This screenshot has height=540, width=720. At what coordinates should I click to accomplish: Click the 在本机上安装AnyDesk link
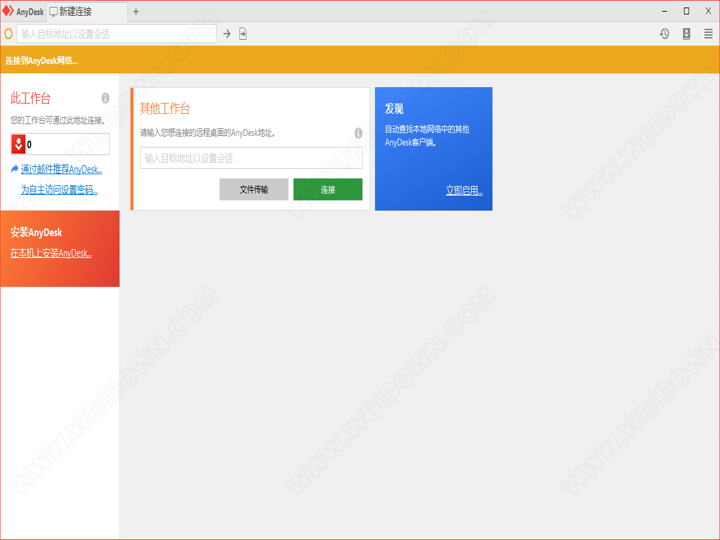(x=51, y=253)
